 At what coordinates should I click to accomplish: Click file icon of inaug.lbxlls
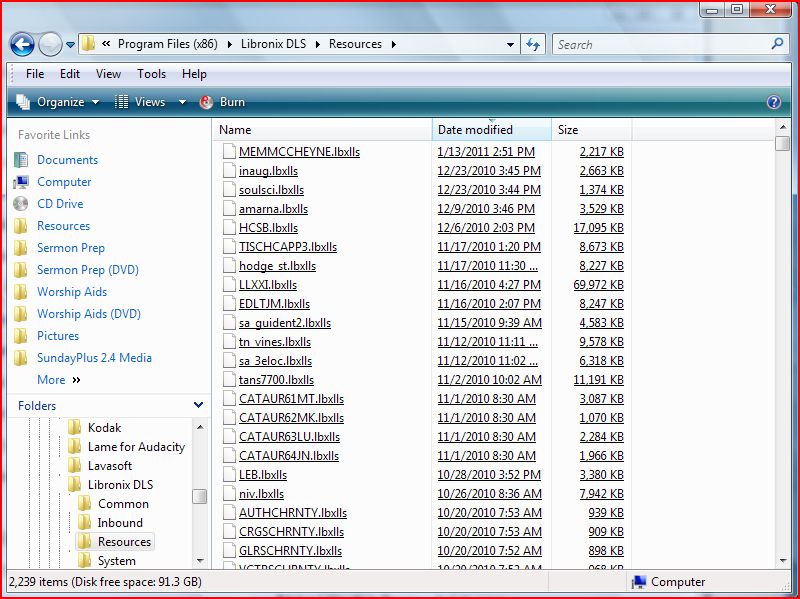pyautogui.click(x=229, y=170)
